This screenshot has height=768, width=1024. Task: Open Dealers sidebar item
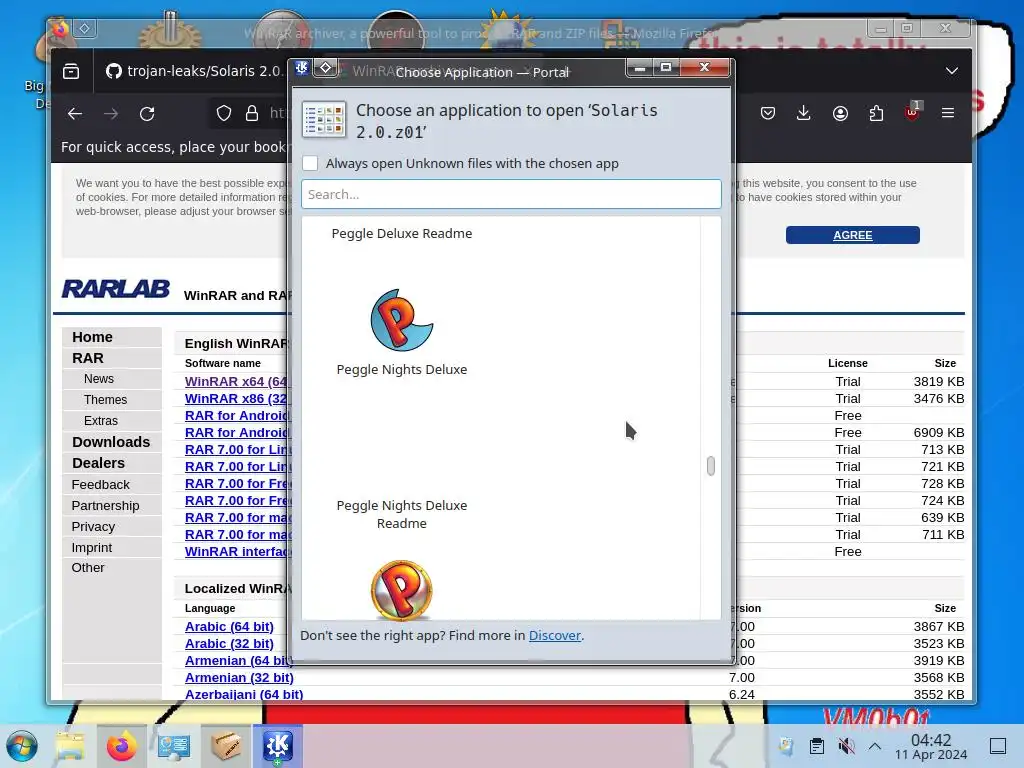98,463
